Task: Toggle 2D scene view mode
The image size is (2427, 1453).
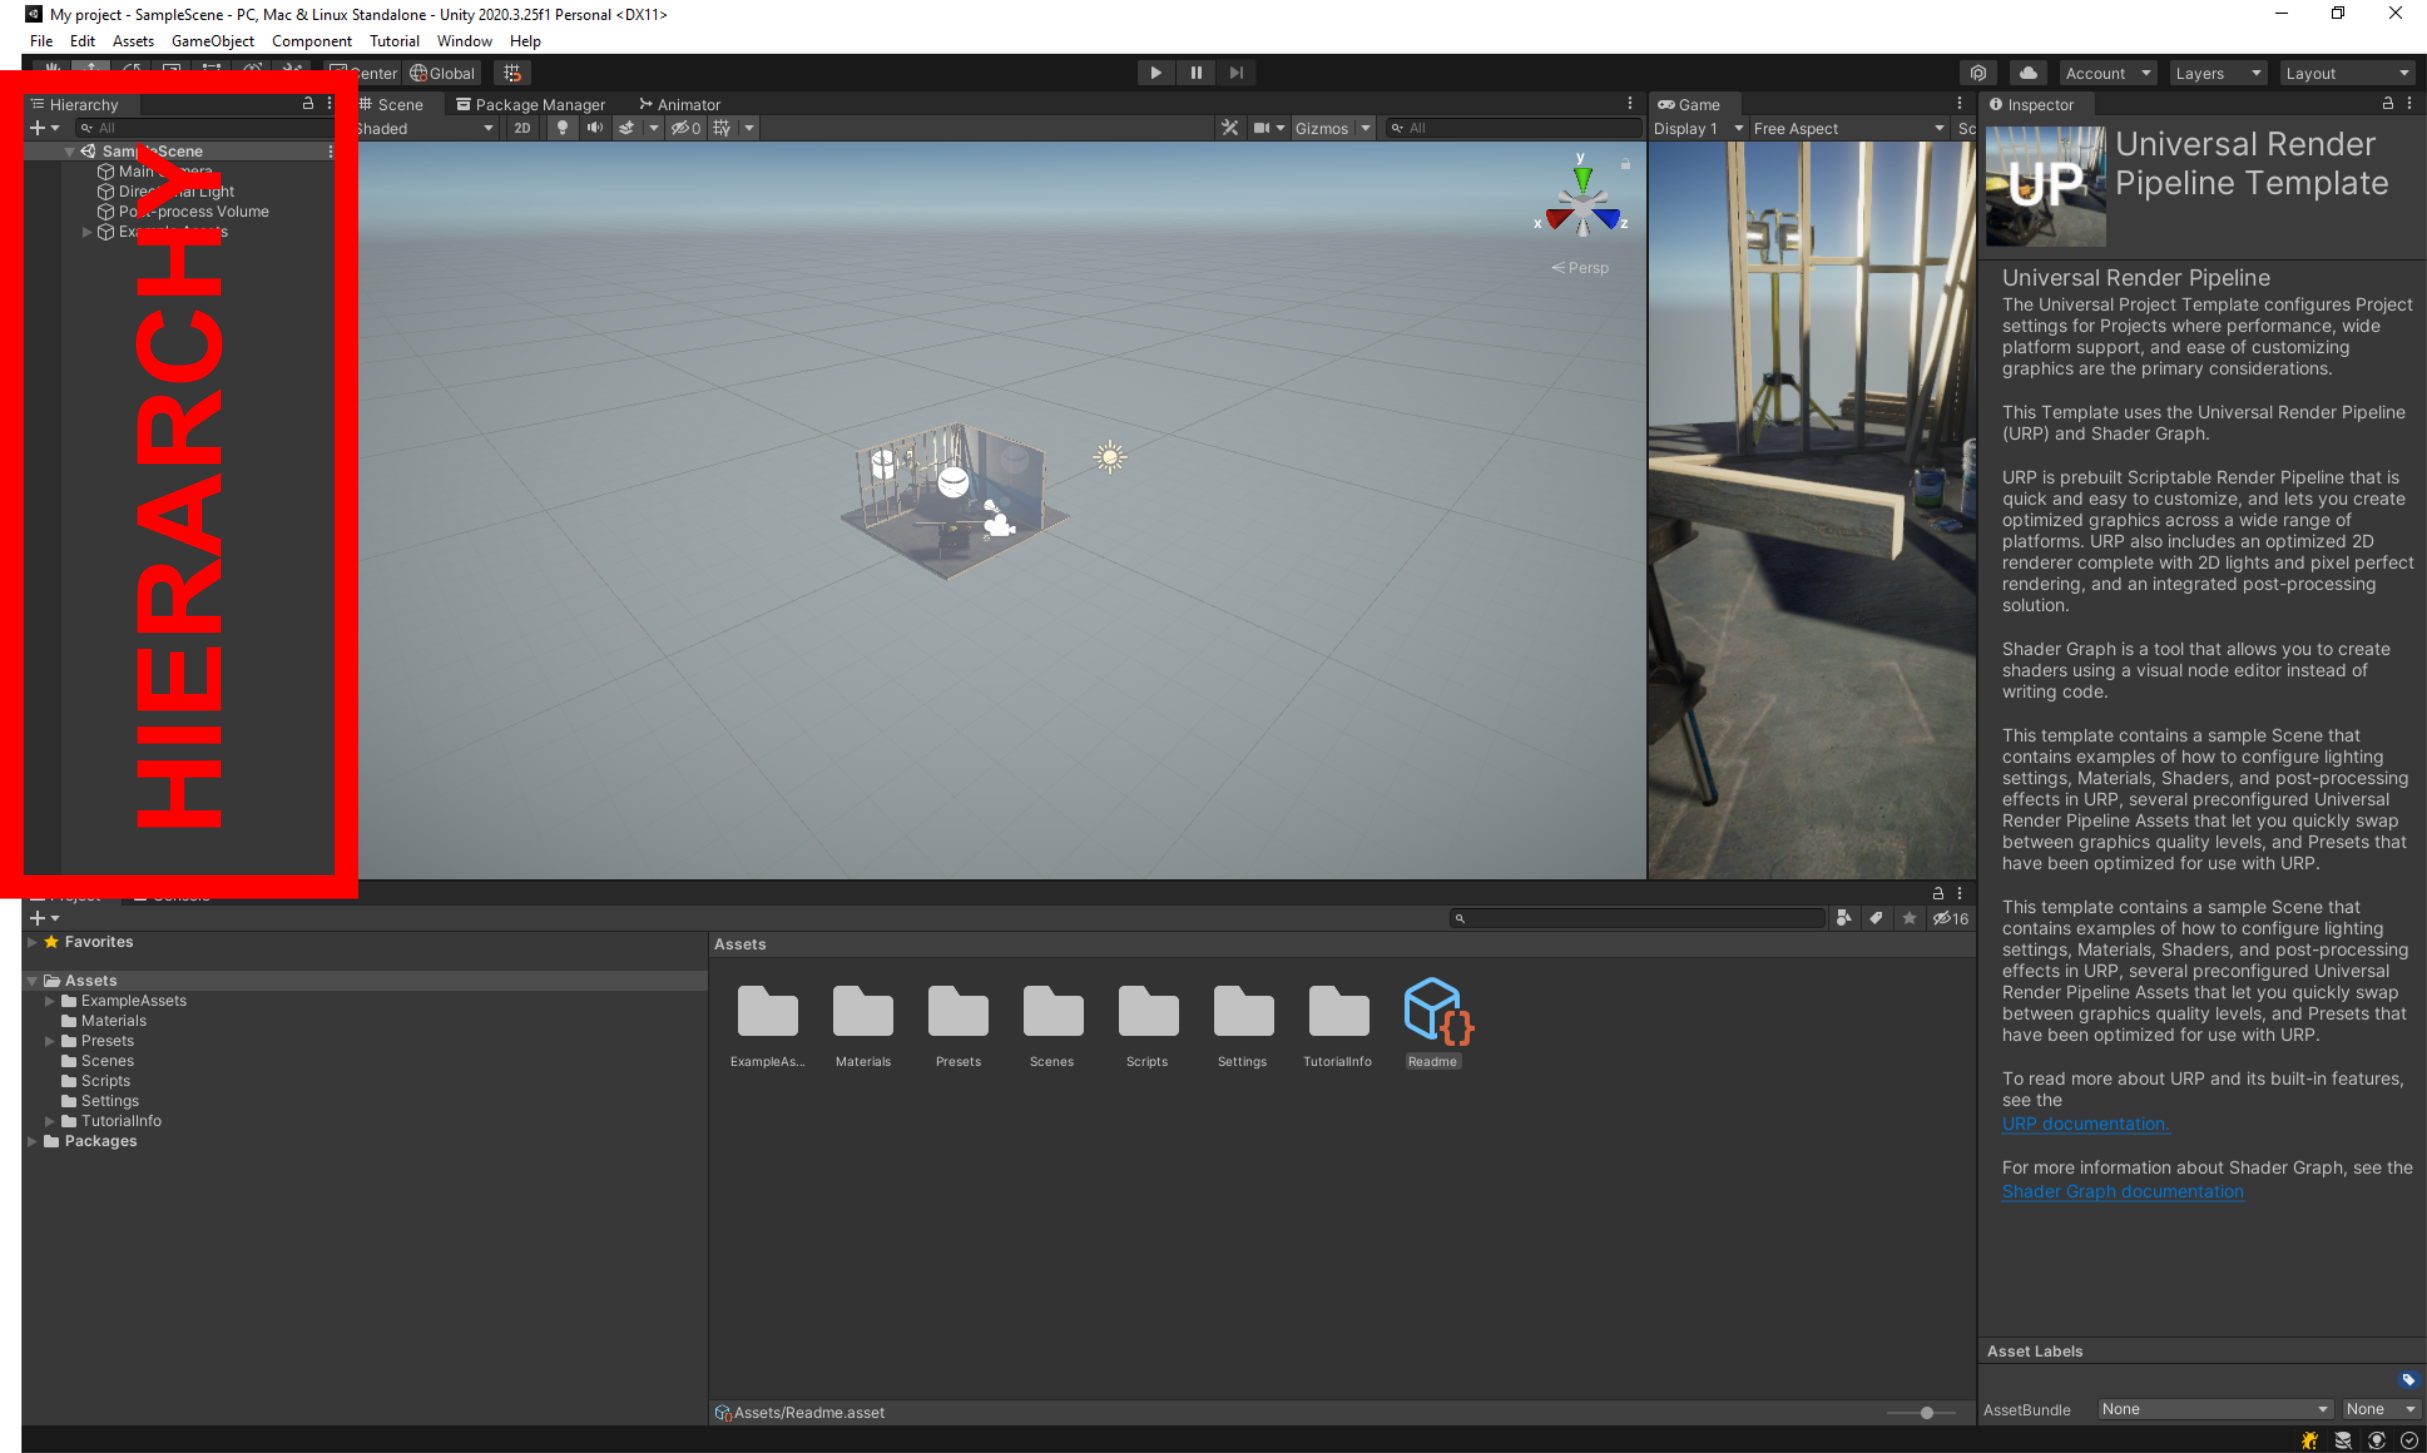Action: [x=522, y=128]
